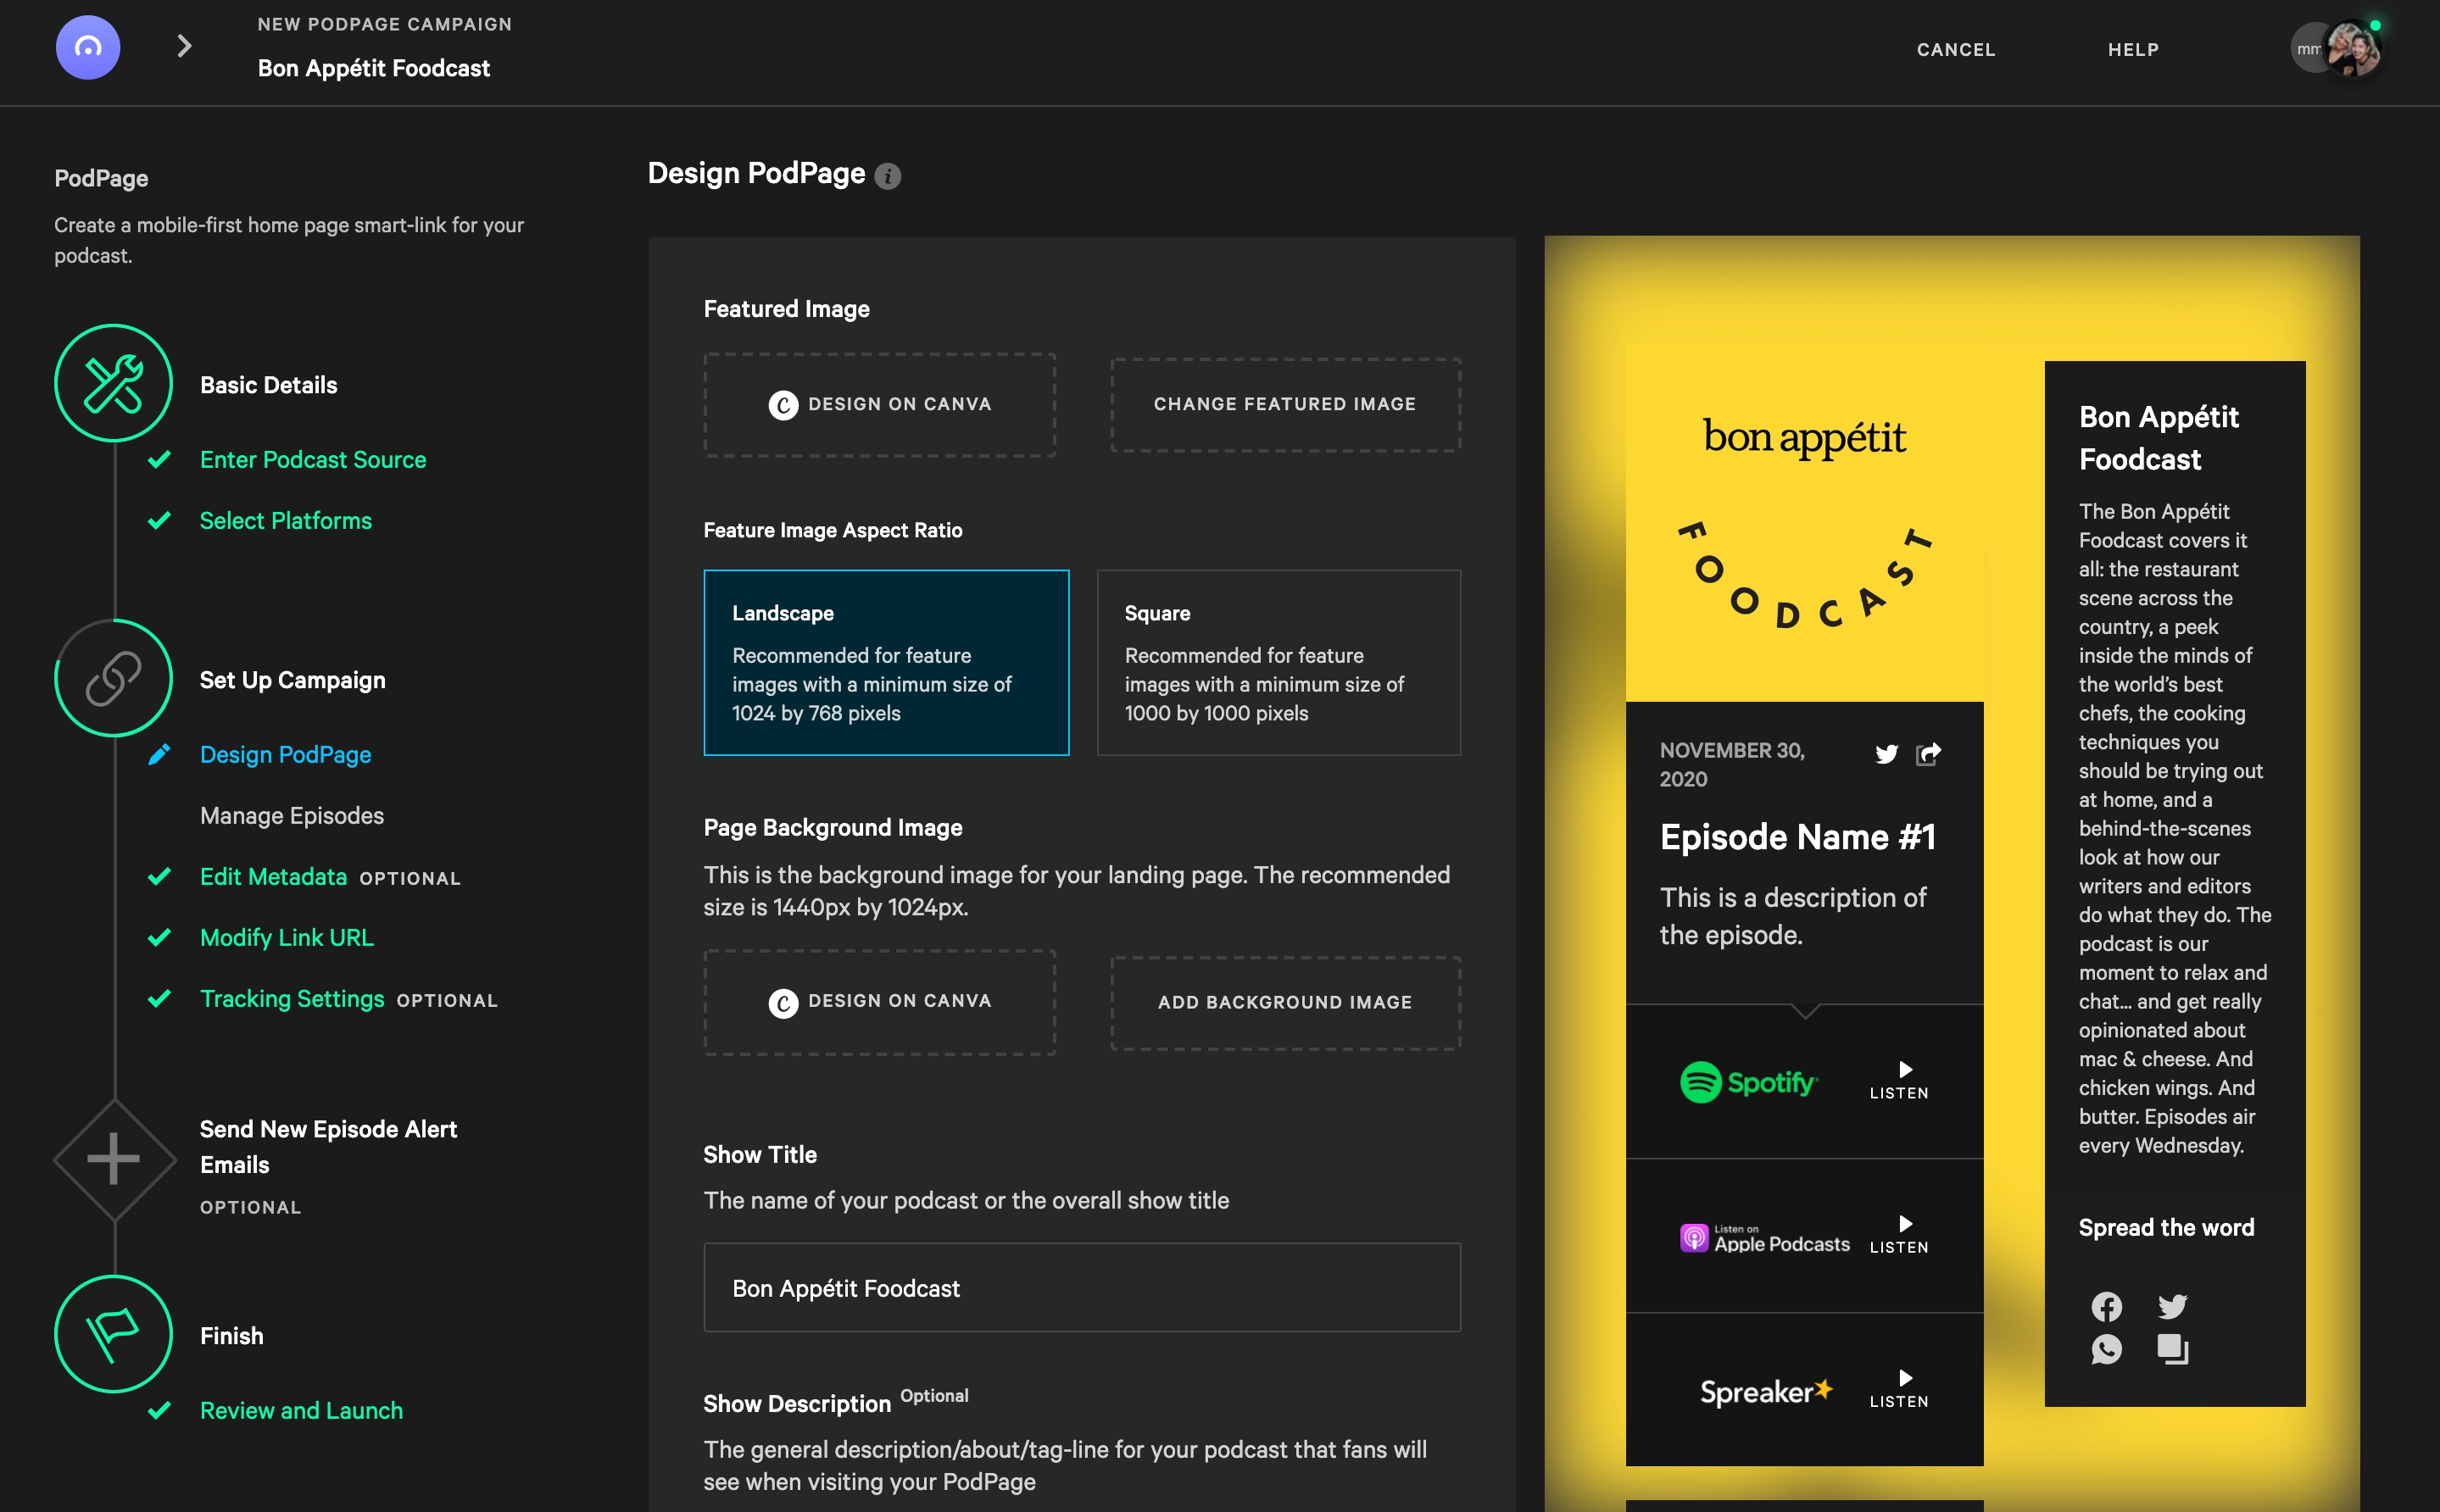Click into the Show Title input field
2440x1512 pixels.
pos(1082,1288)
